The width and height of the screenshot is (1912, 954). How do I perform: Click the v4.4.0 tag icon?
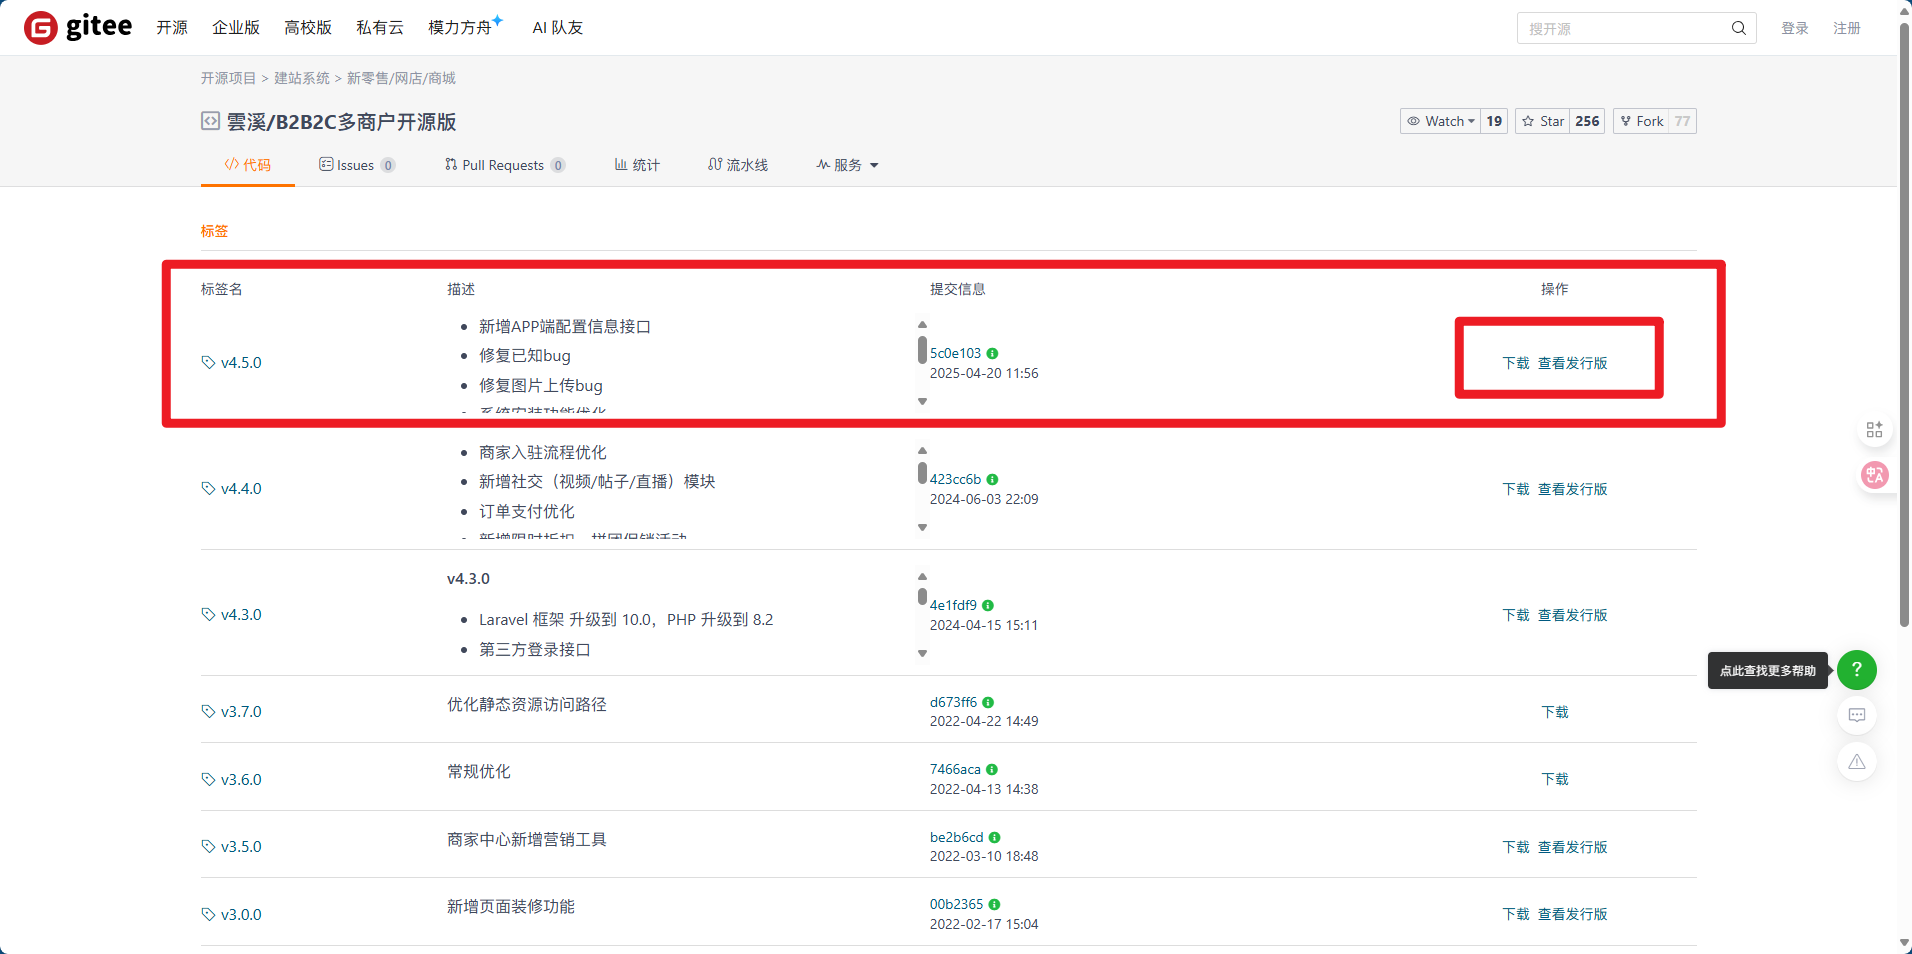coord(208,488)
